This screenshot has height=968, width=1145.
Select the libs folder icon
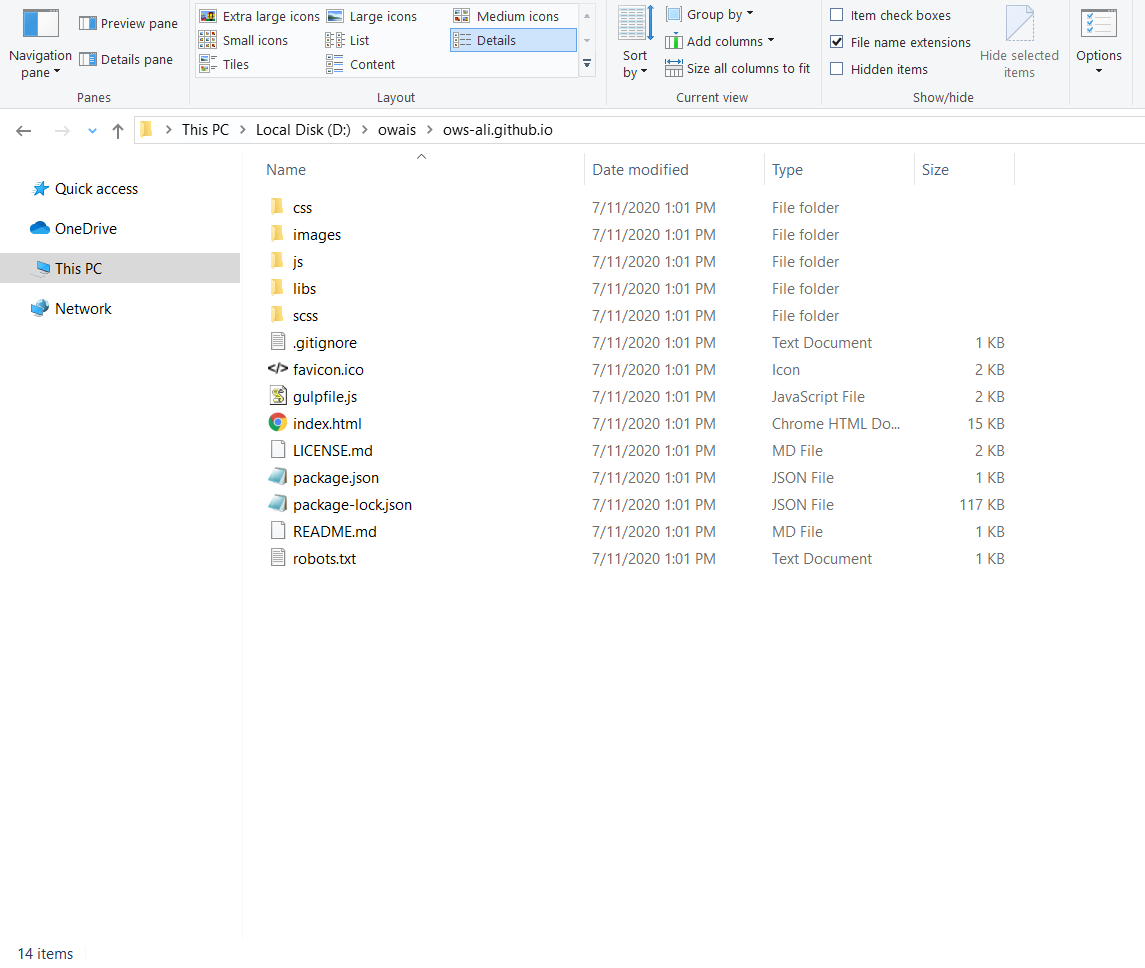(x=277, y=288)
